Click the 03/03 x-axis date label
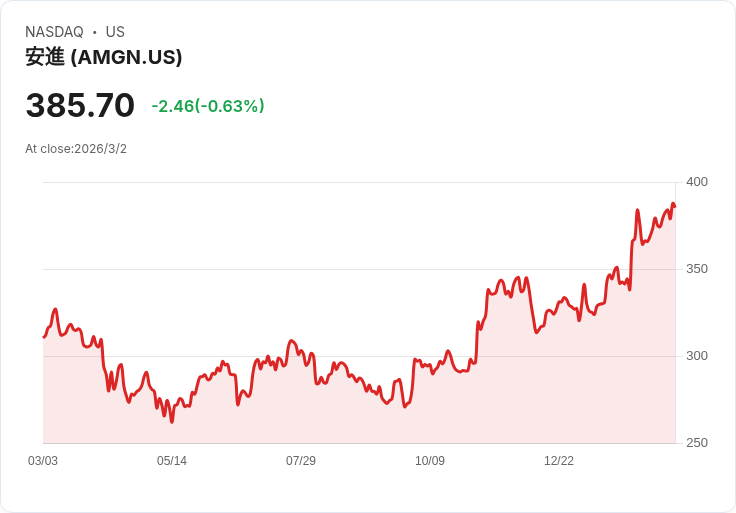 coord(43,461)
